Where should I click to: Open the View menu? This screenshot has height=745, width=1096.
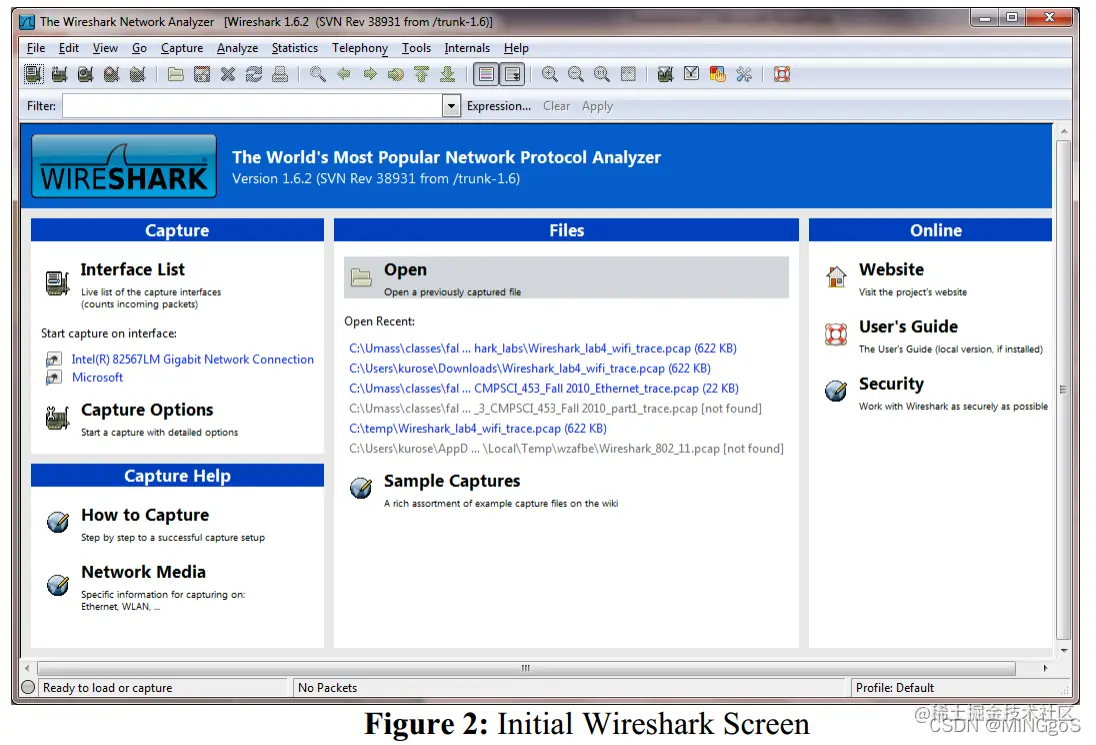coord(105,48)
